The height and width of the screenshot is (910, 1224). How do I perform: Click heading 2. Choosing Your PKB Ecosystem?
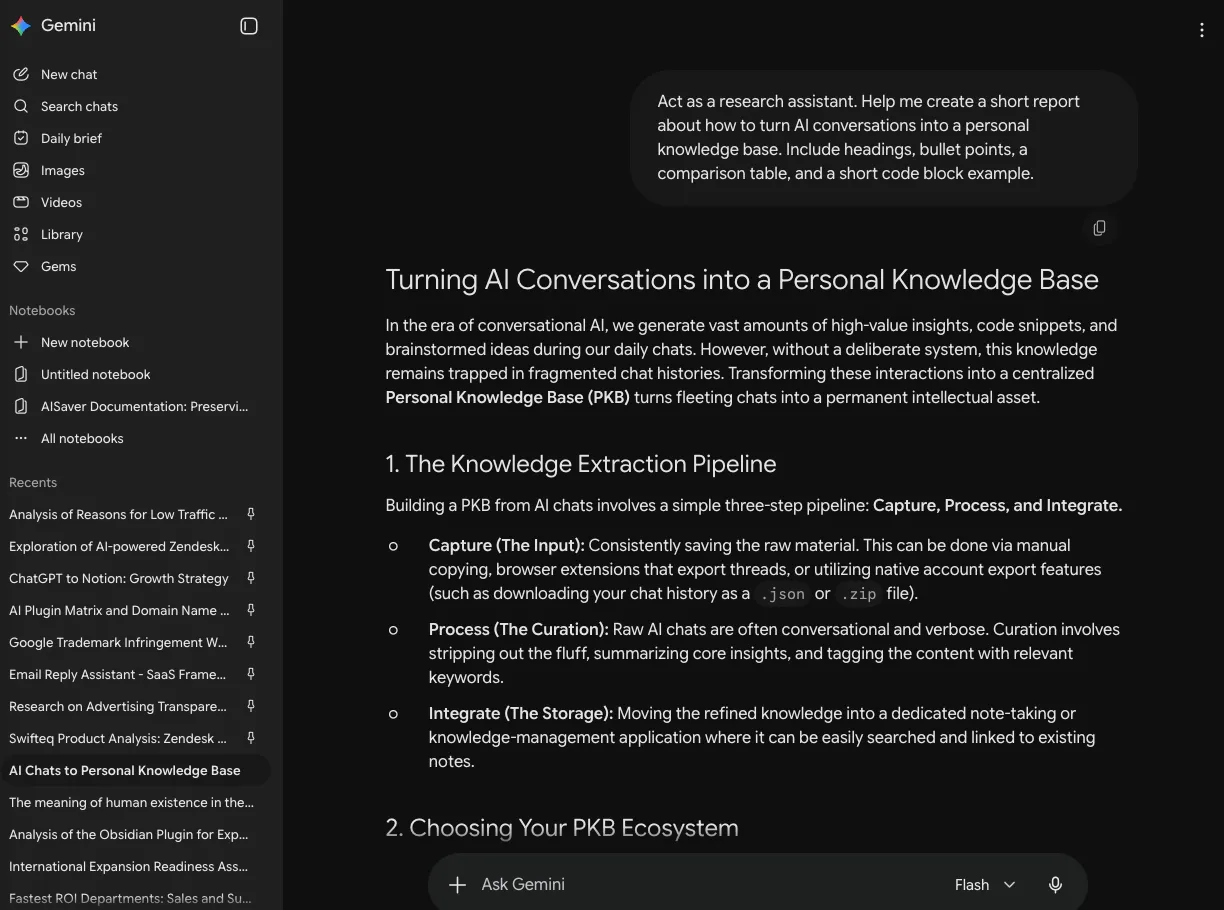[562, 828]
